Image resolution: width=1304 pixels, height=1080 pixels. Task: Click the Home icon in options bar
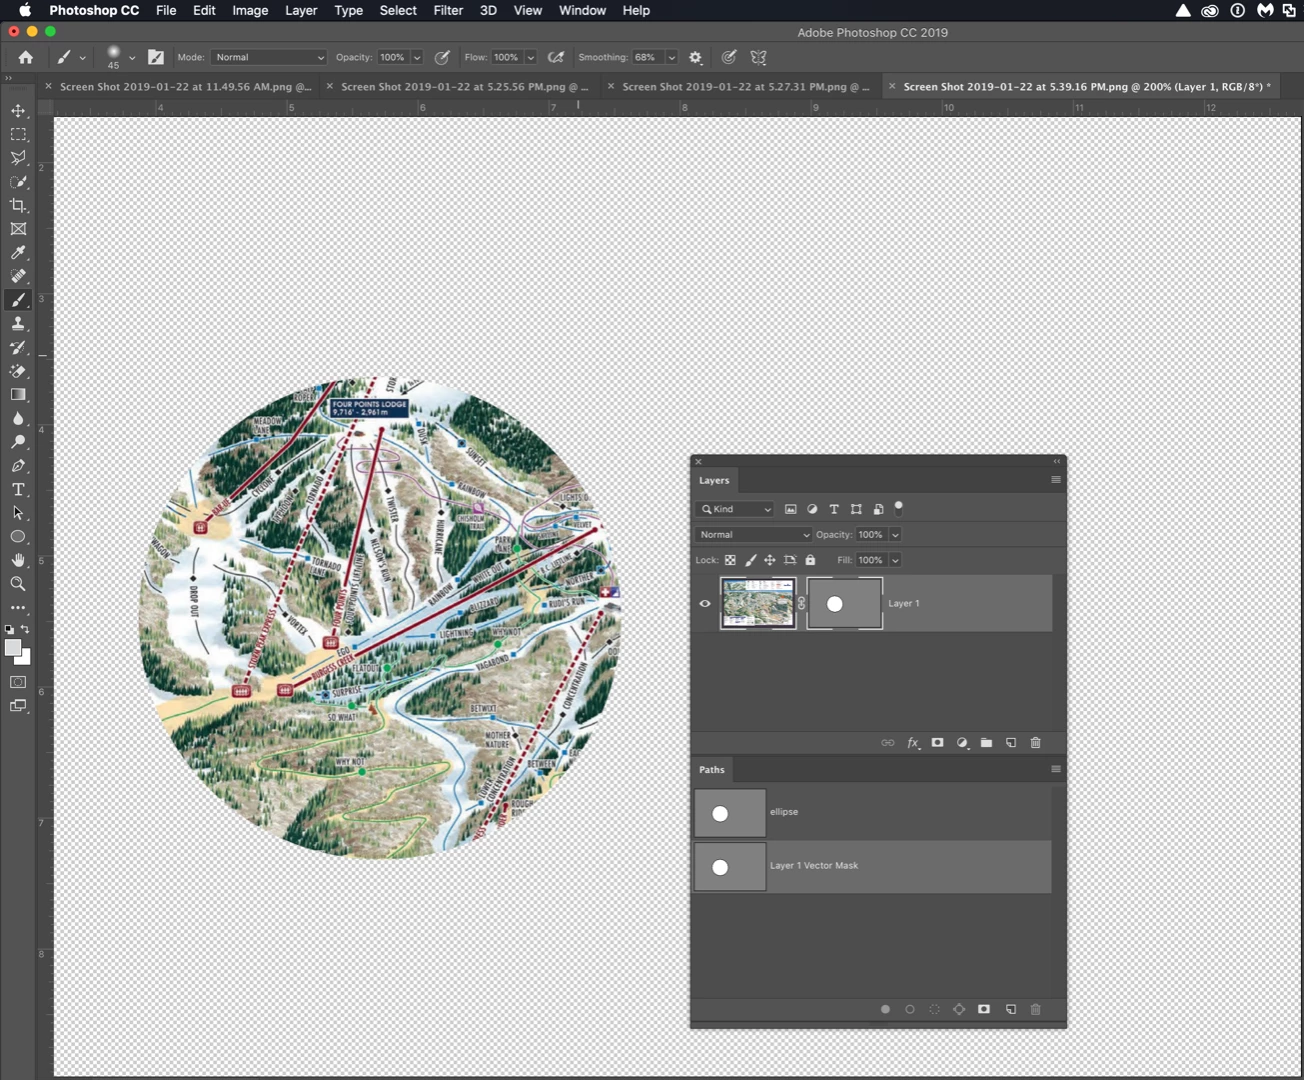tap(26, 58)
